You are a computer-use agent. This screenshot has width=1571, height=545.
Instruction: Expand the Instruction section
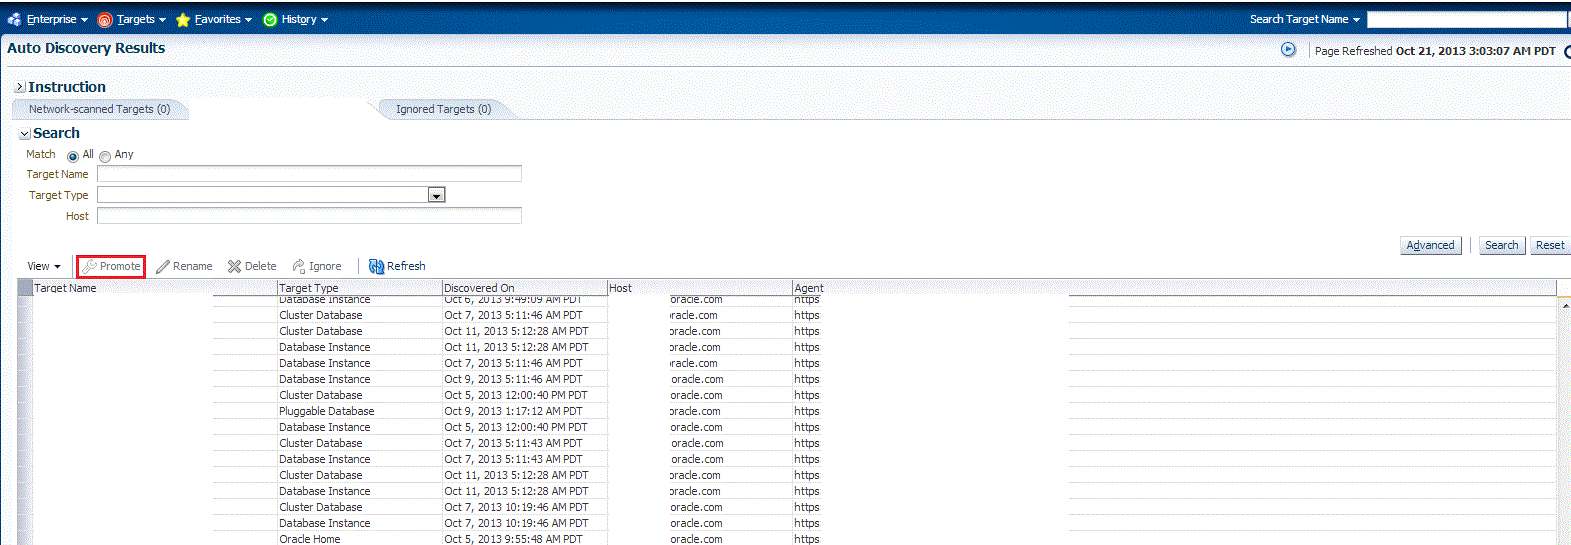click(19, 87)
